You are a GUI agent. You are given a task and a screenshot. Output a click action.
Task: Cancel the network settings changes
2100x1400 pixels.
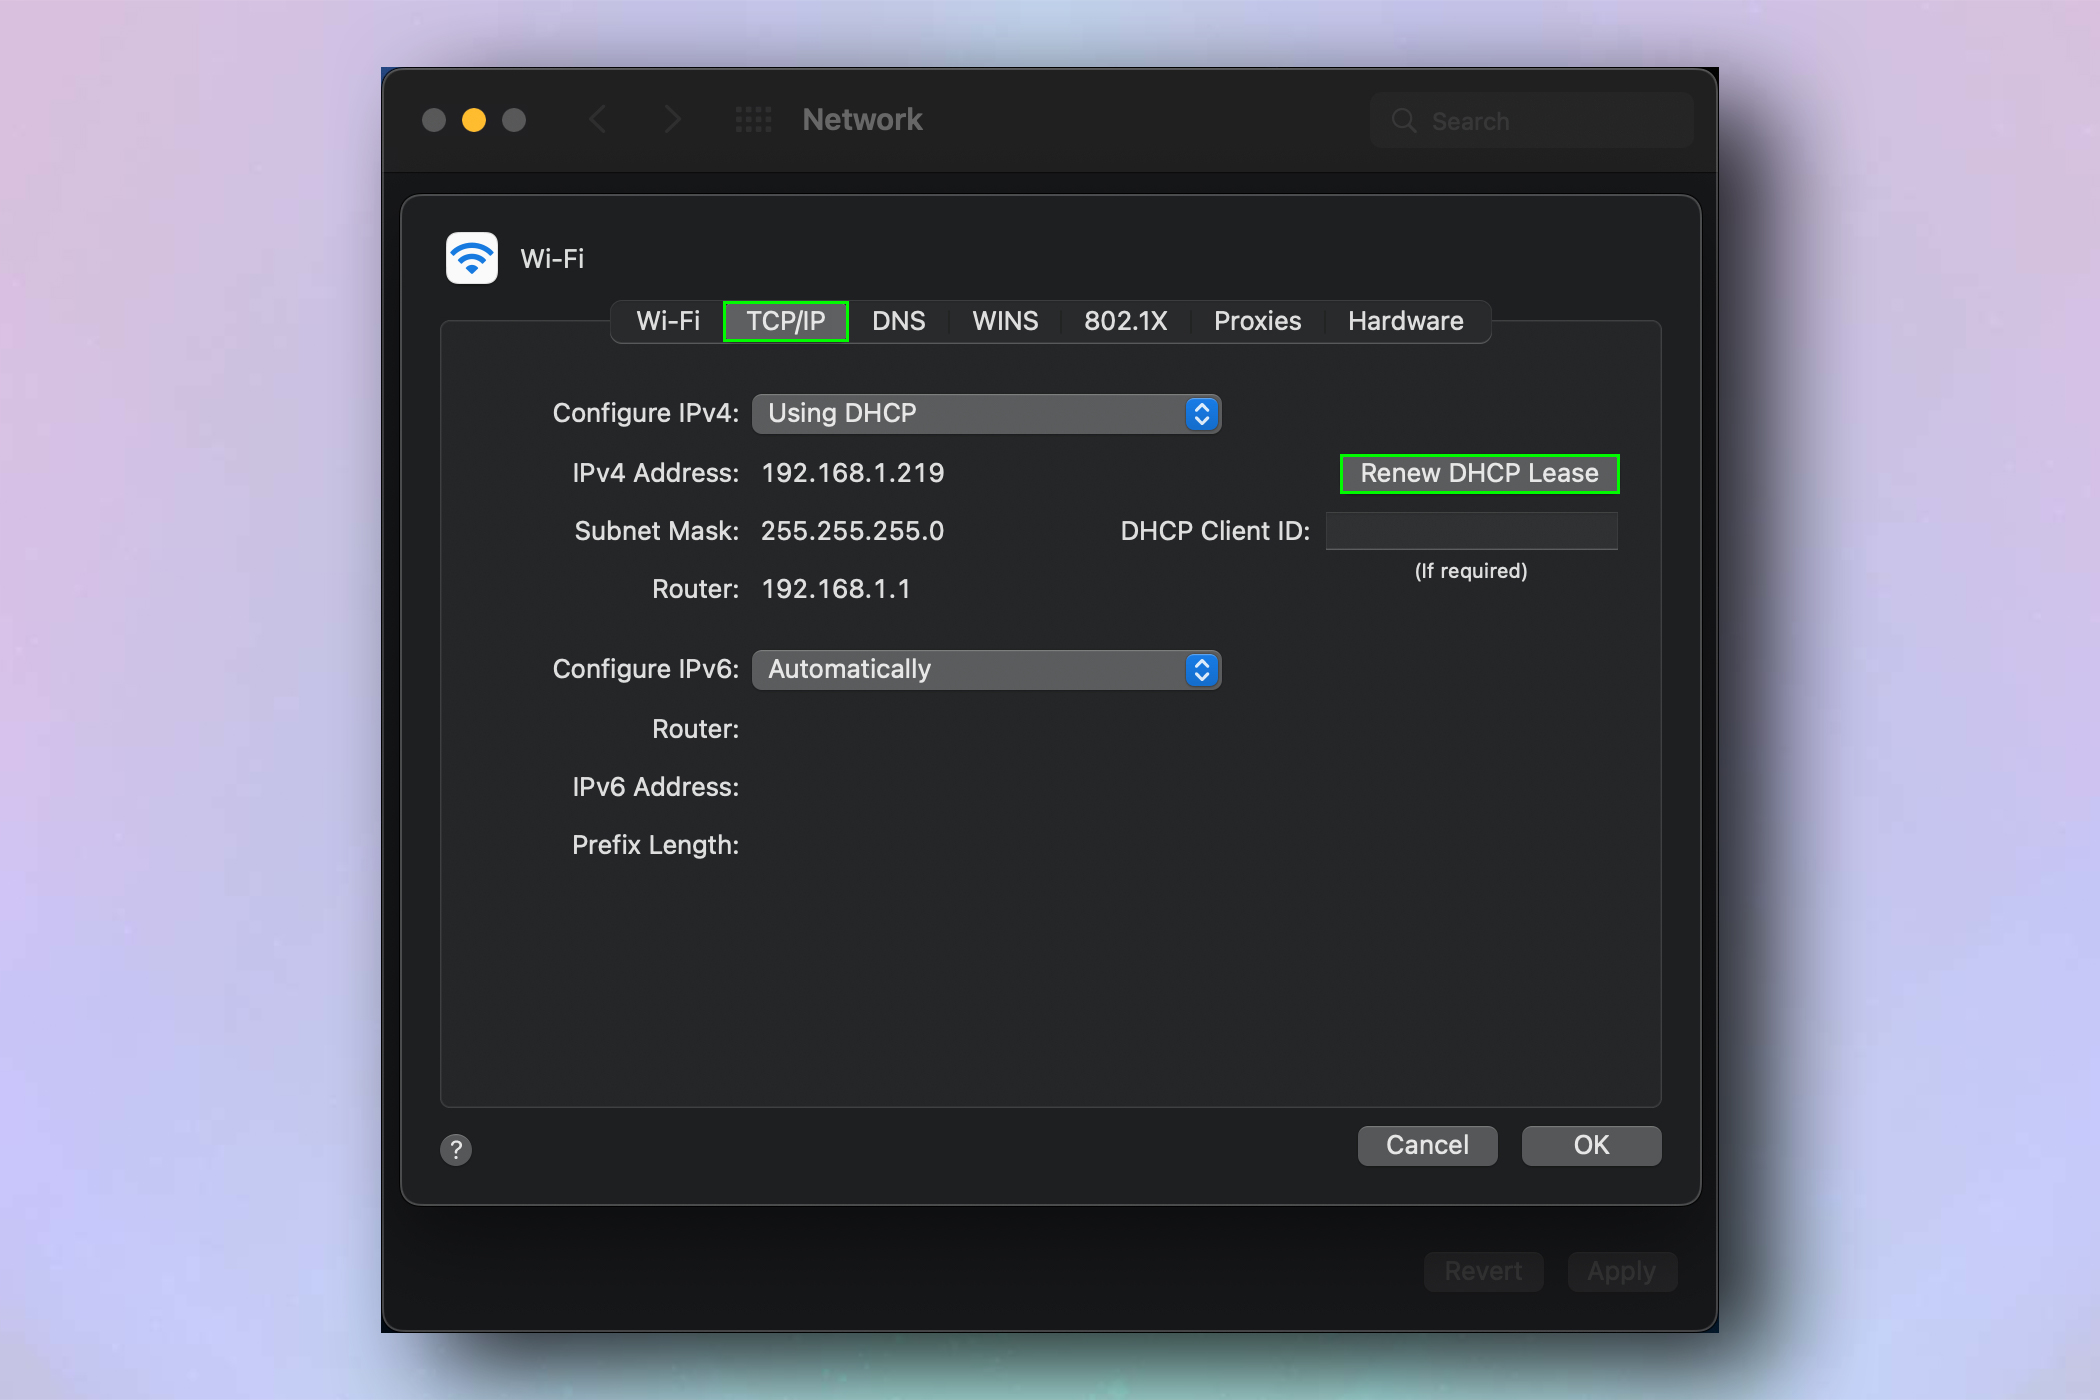coord(1427,1145)
